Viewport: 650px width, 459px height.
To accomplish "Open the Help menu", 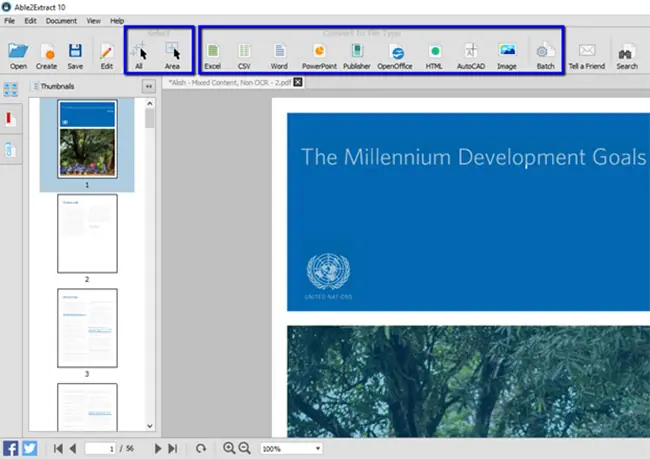I will click(x=117, y=21).
